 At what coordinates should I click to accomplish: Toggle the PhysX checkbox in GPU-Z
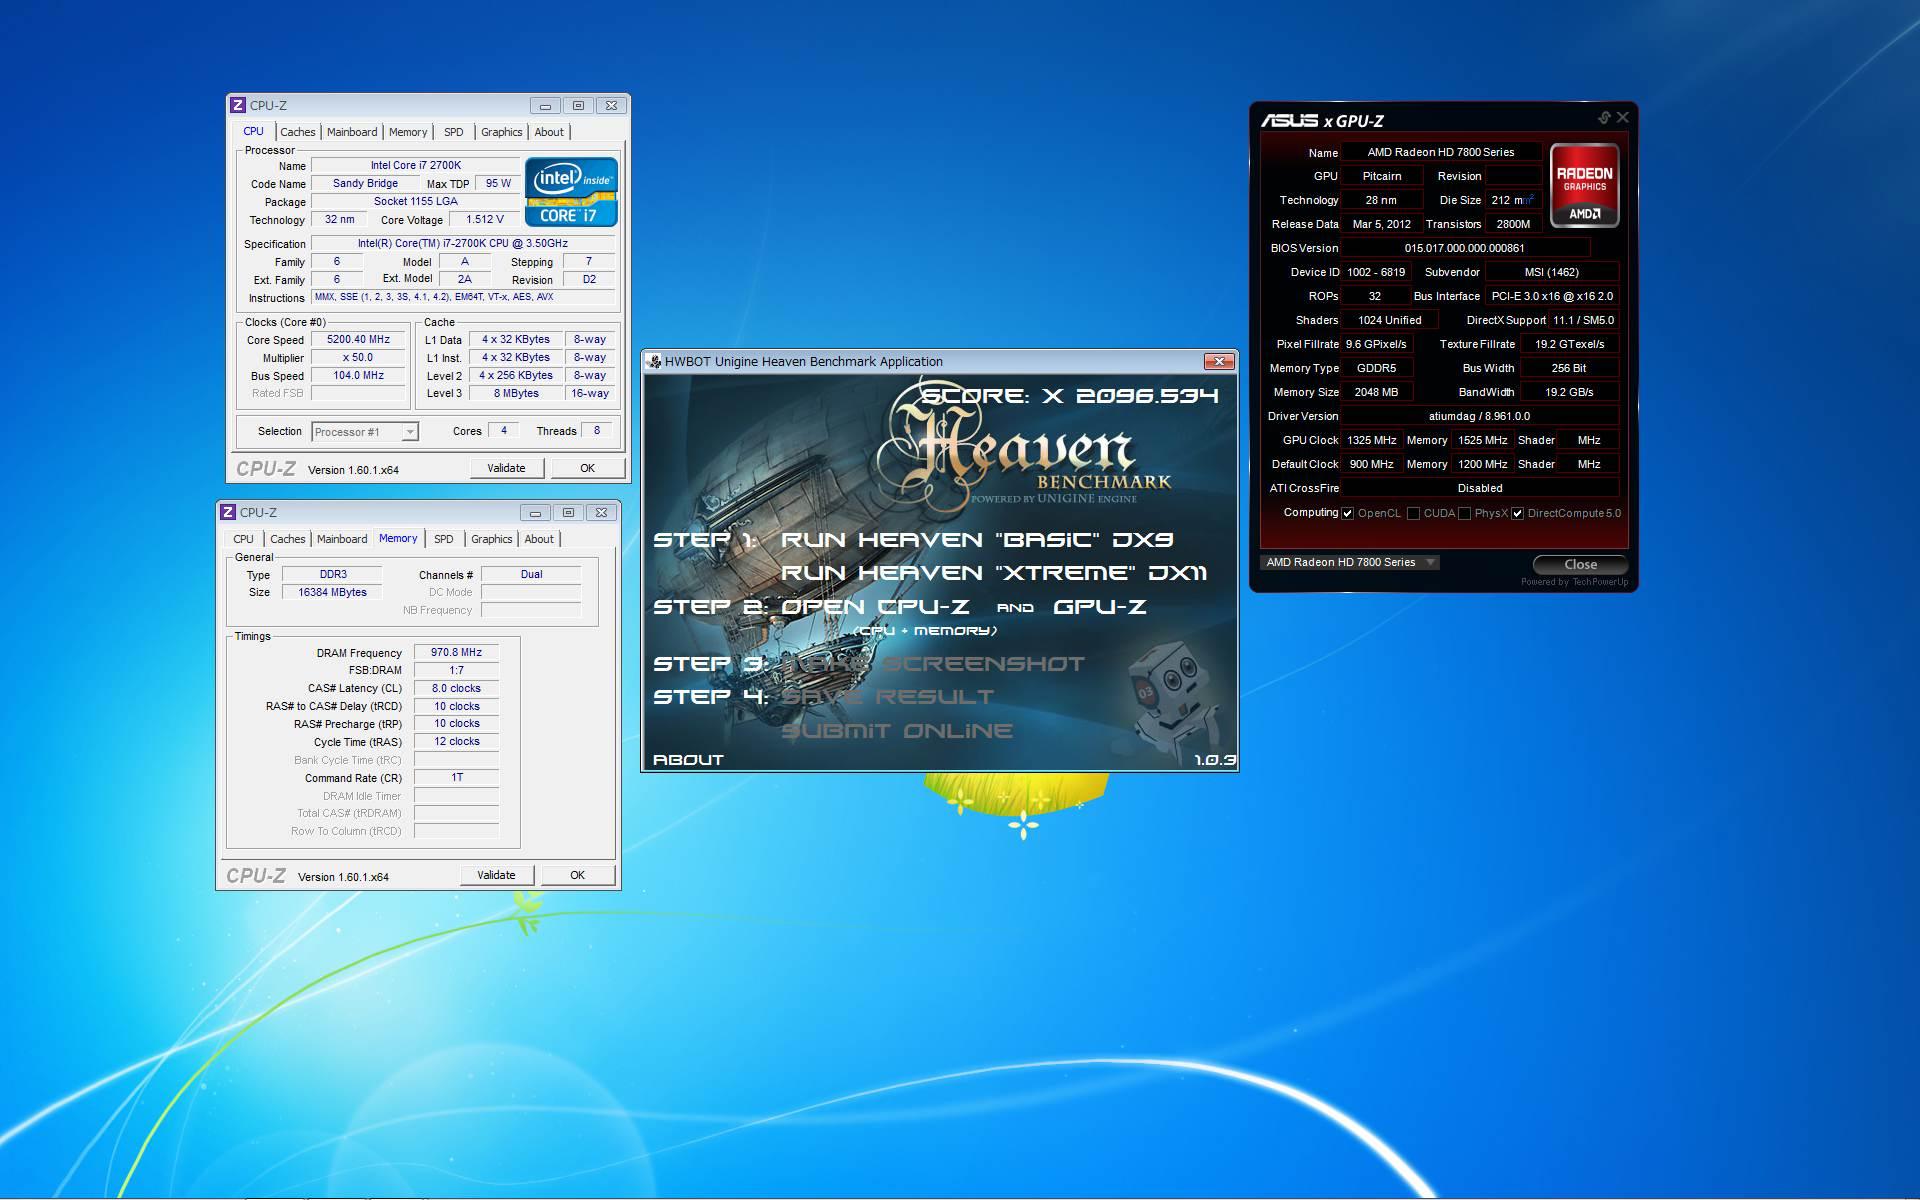1464,513
